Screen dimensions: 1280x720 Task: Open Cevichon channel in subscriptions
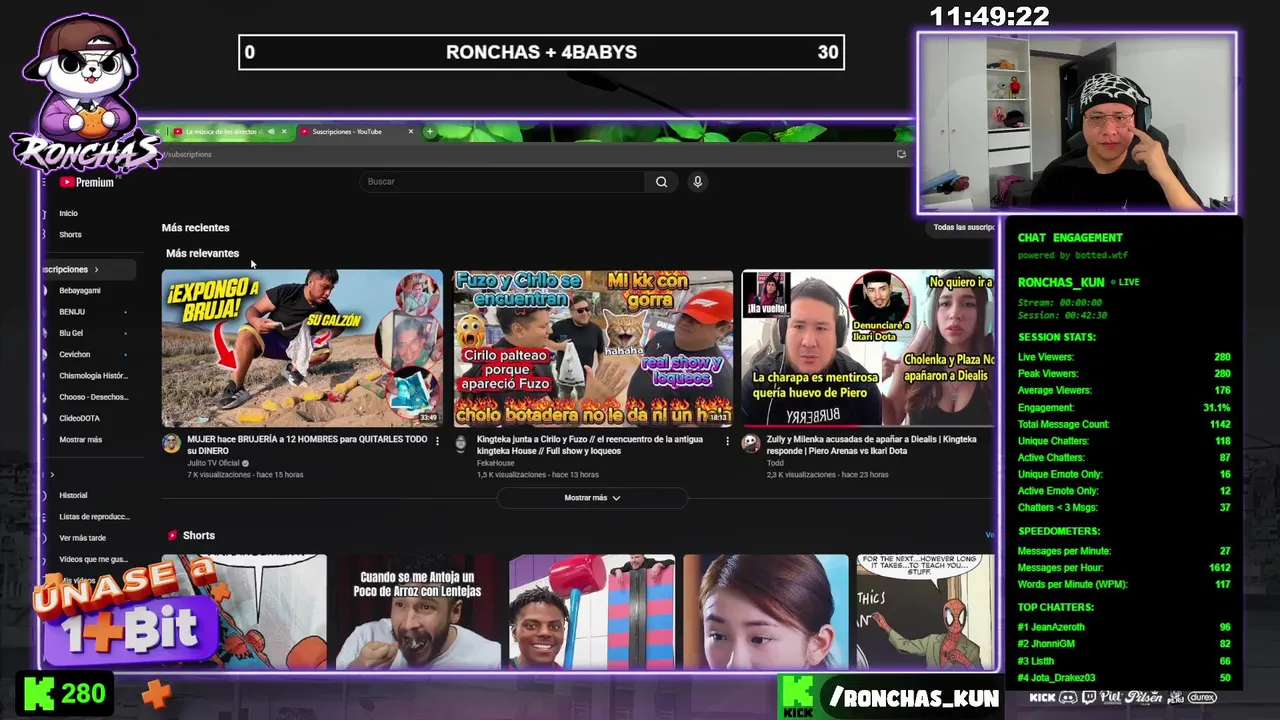(x=75, y=354)
